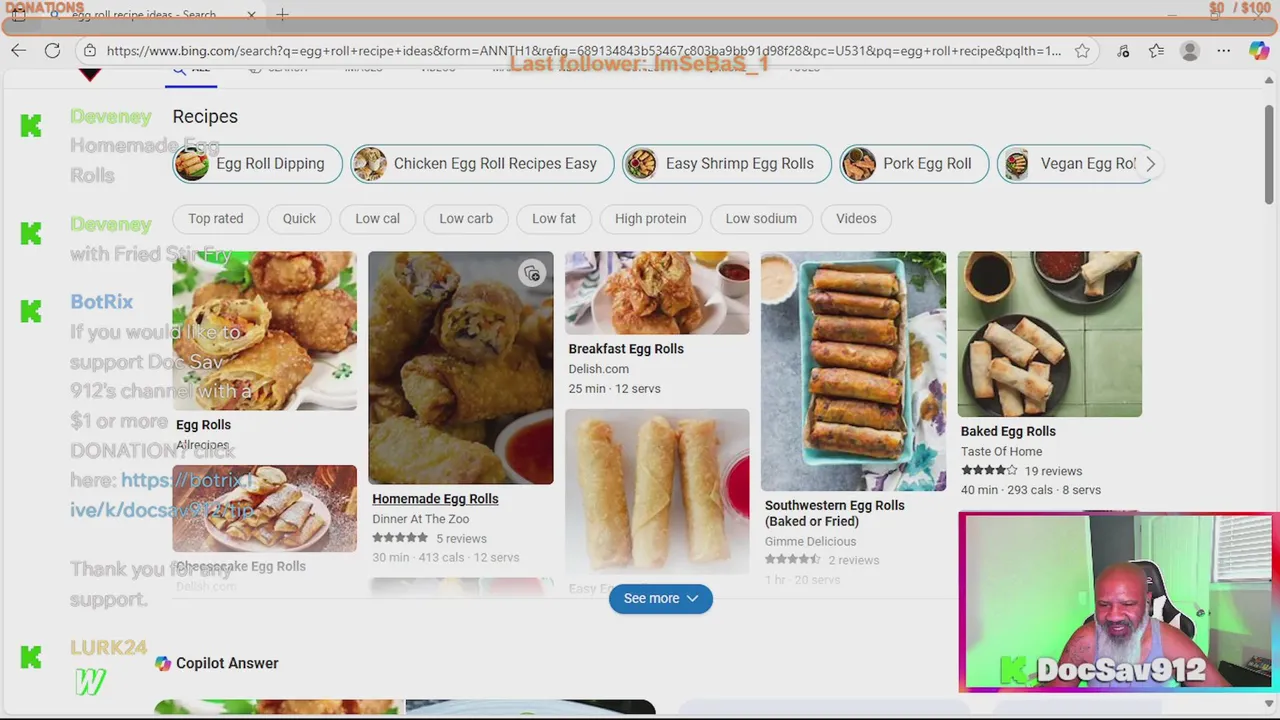1280x720 pixels.
Task: Select Chicken Egg Roll Recipes Easy suggestion
Action: tap(482, 164)
